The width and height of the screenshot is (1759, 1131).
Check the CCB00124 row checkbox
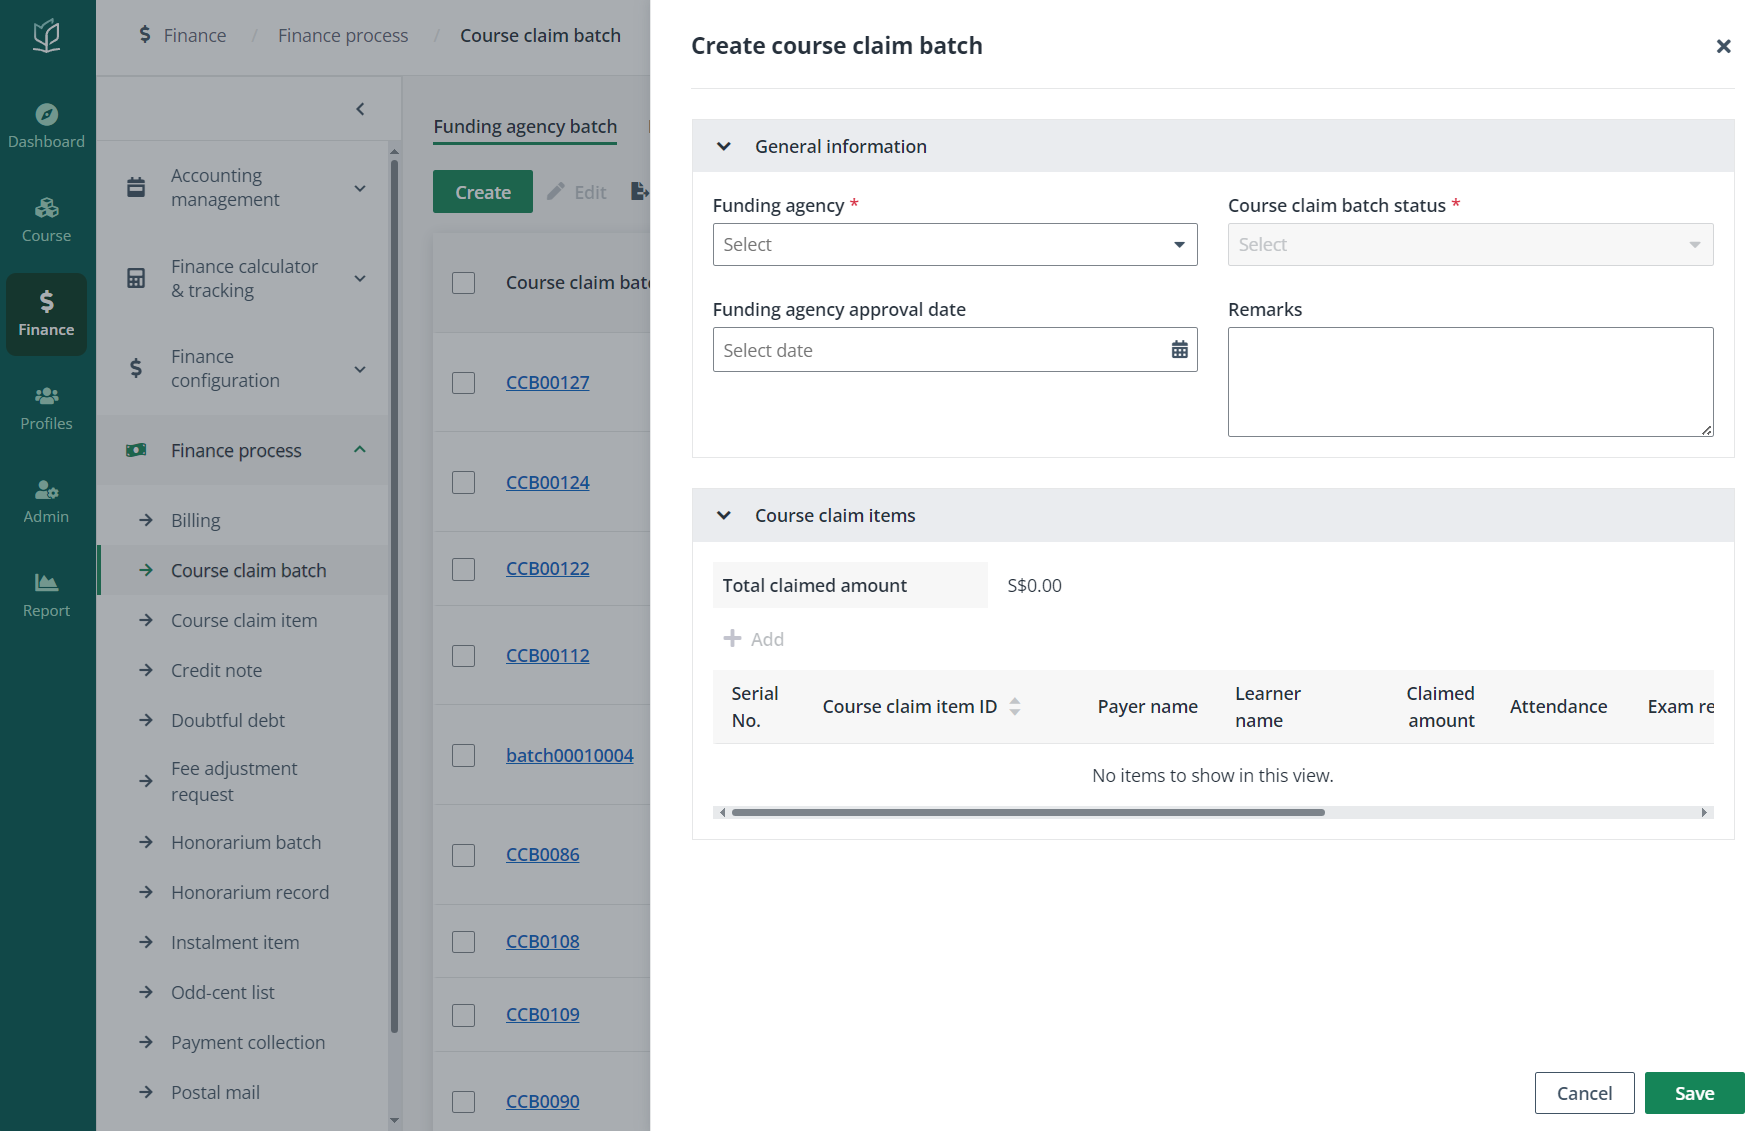point(464,483)
